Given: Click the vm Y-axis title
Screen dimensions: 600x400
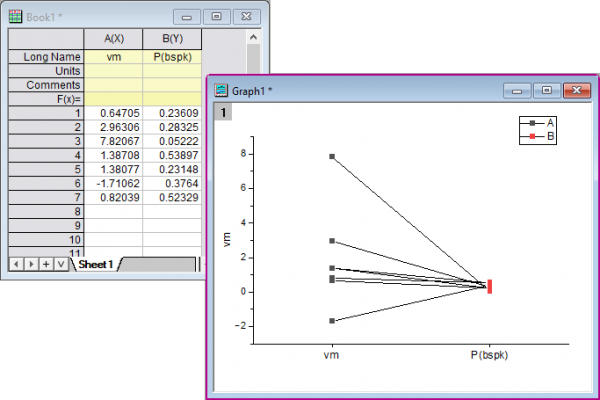Looking at the screenshot, I should coord(227,240).
